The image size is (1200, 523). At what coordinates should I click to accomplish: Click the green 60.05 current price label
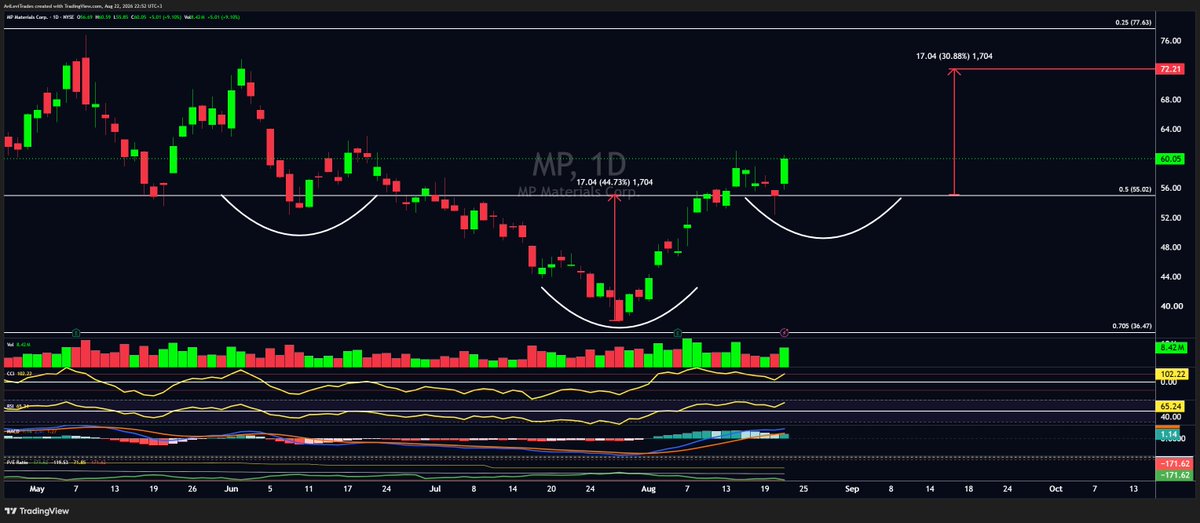(x=1170, y=158)
